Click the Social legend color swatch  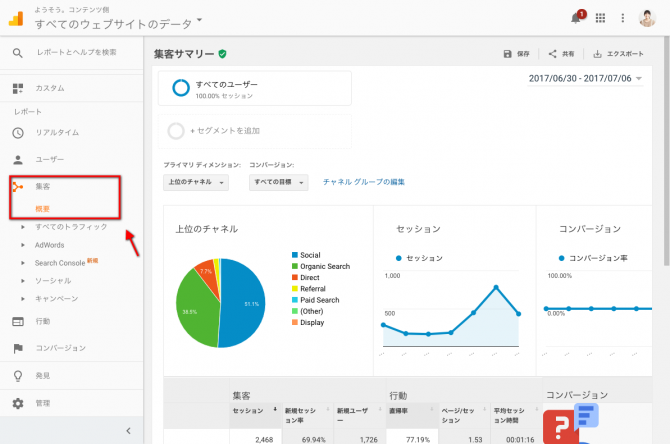click(295, 255)
